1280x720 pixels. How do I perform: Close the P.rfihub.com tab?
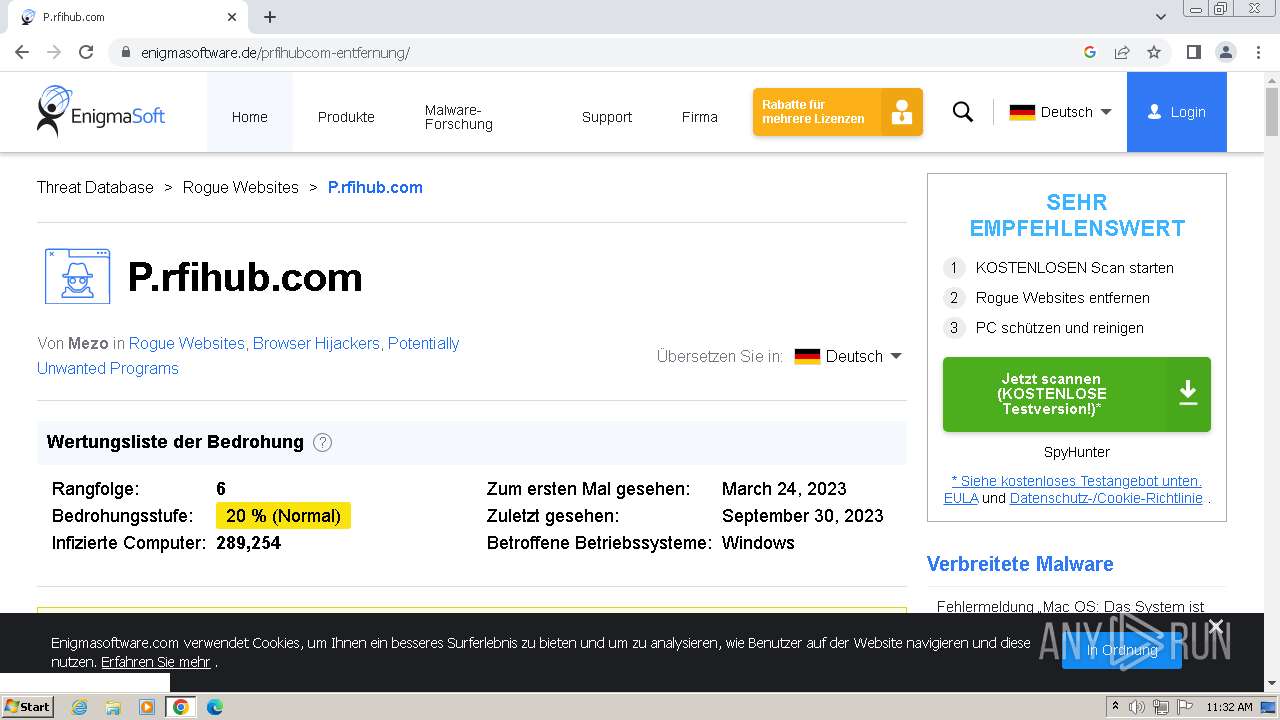pos(232,17)
